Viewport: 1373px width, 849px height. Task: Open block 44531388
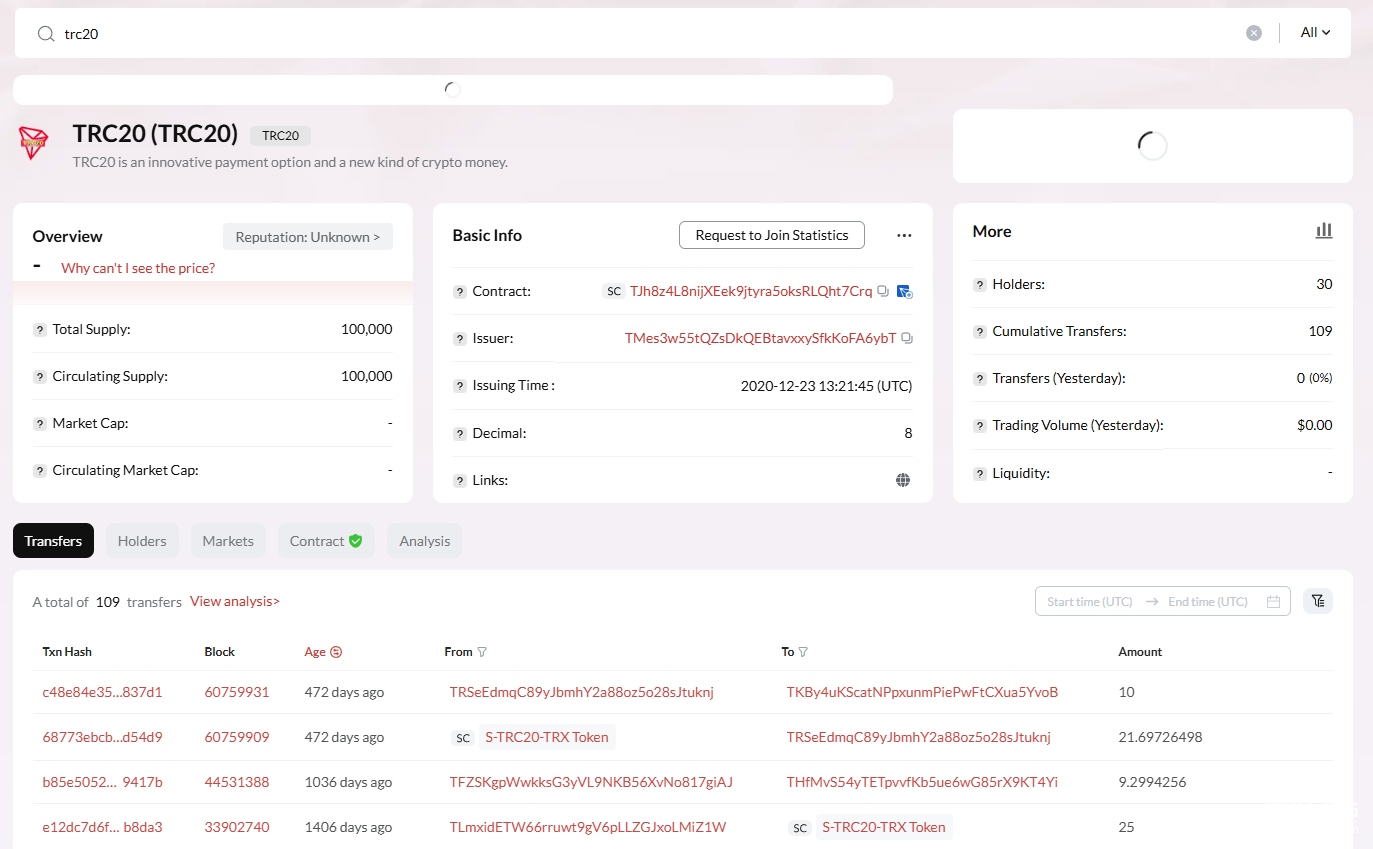(x=237, y=782)
